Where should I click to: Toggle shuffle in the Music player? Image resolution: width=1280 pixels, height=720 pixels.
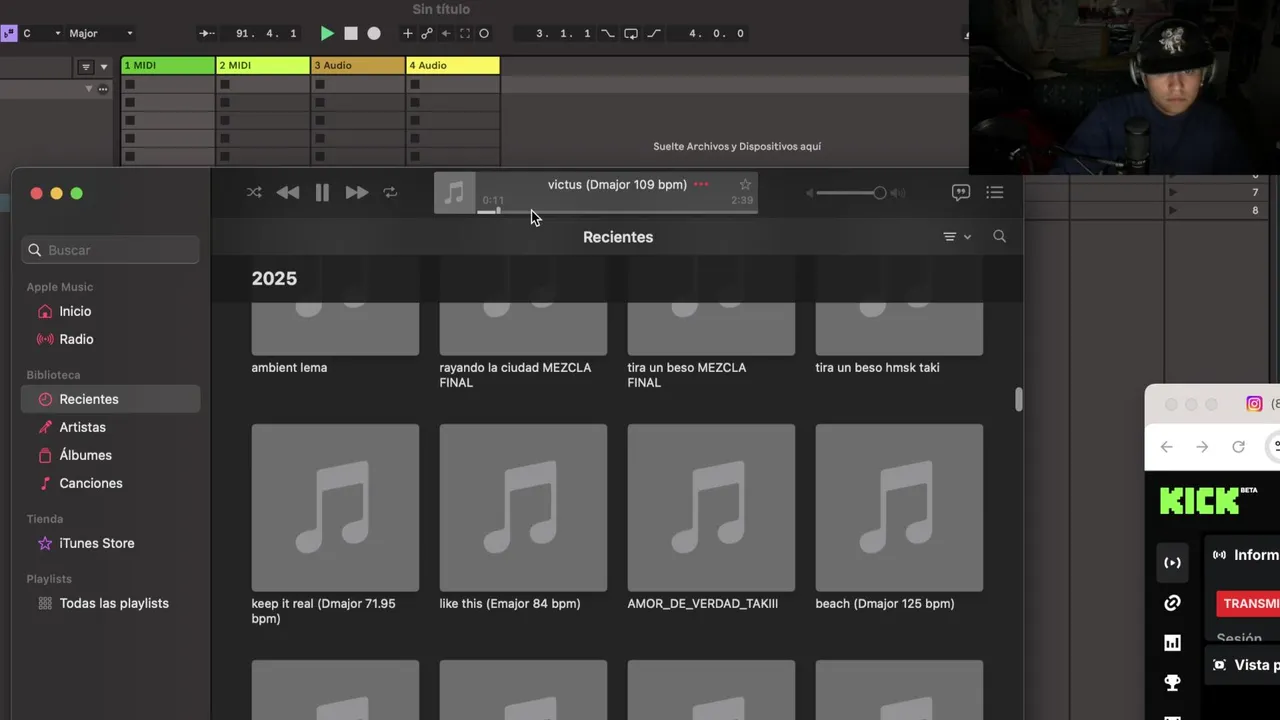point(254,192)
